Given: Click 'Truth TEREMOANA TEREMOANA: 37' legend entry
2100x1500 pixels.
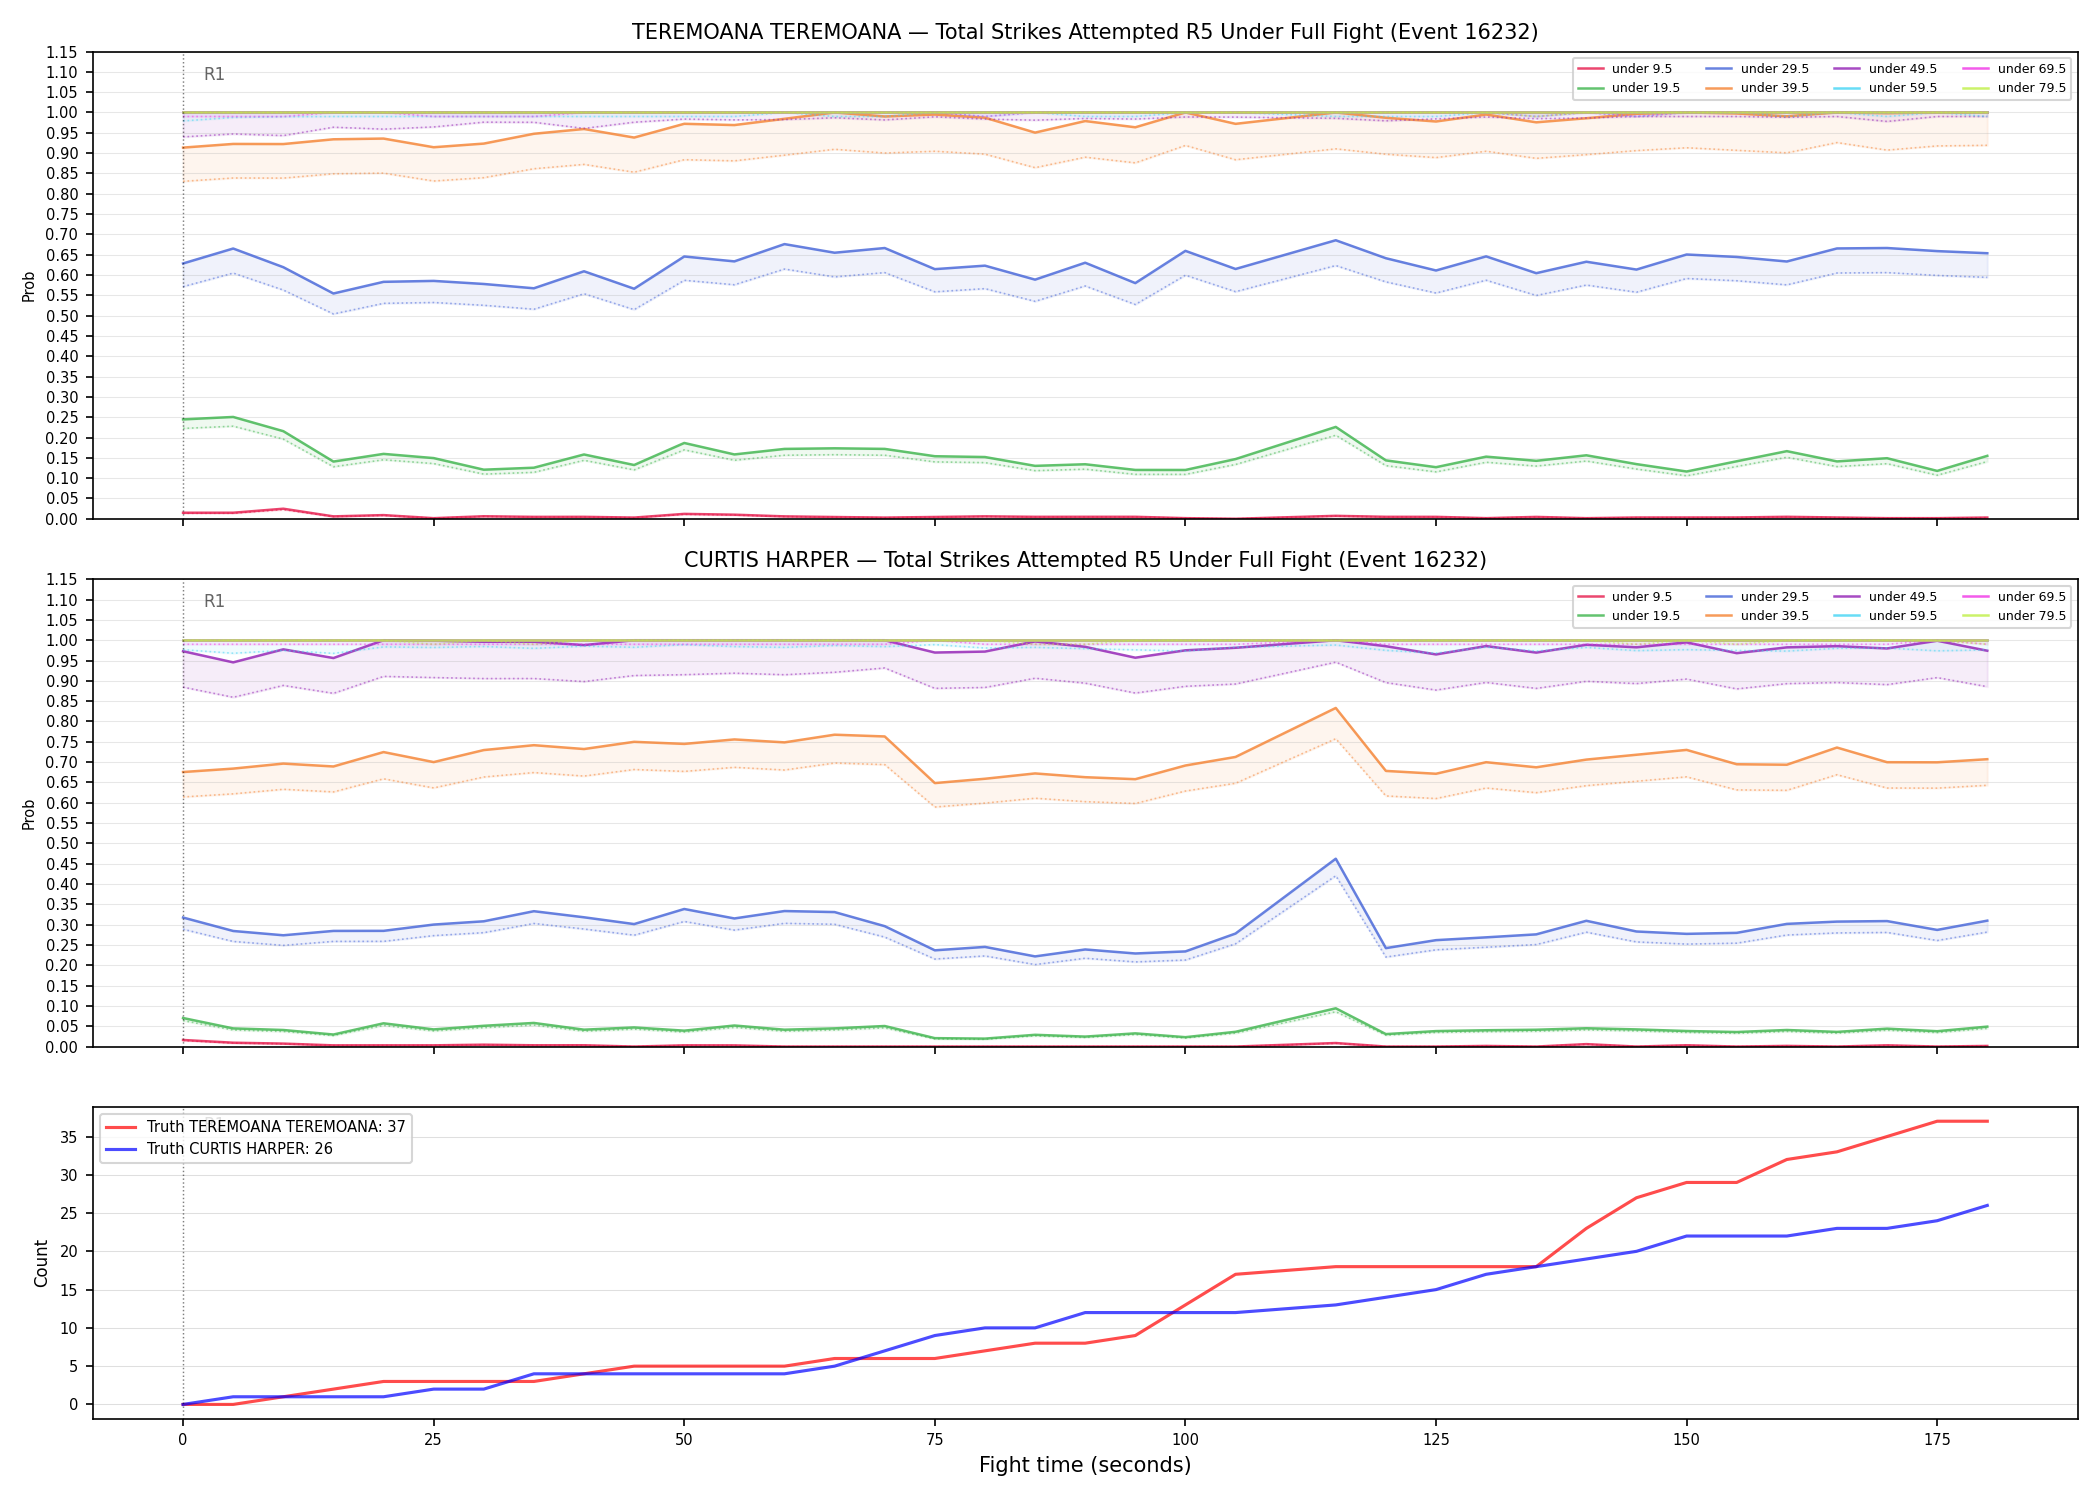Looking at the screenshot, I should click(256, 1127).
